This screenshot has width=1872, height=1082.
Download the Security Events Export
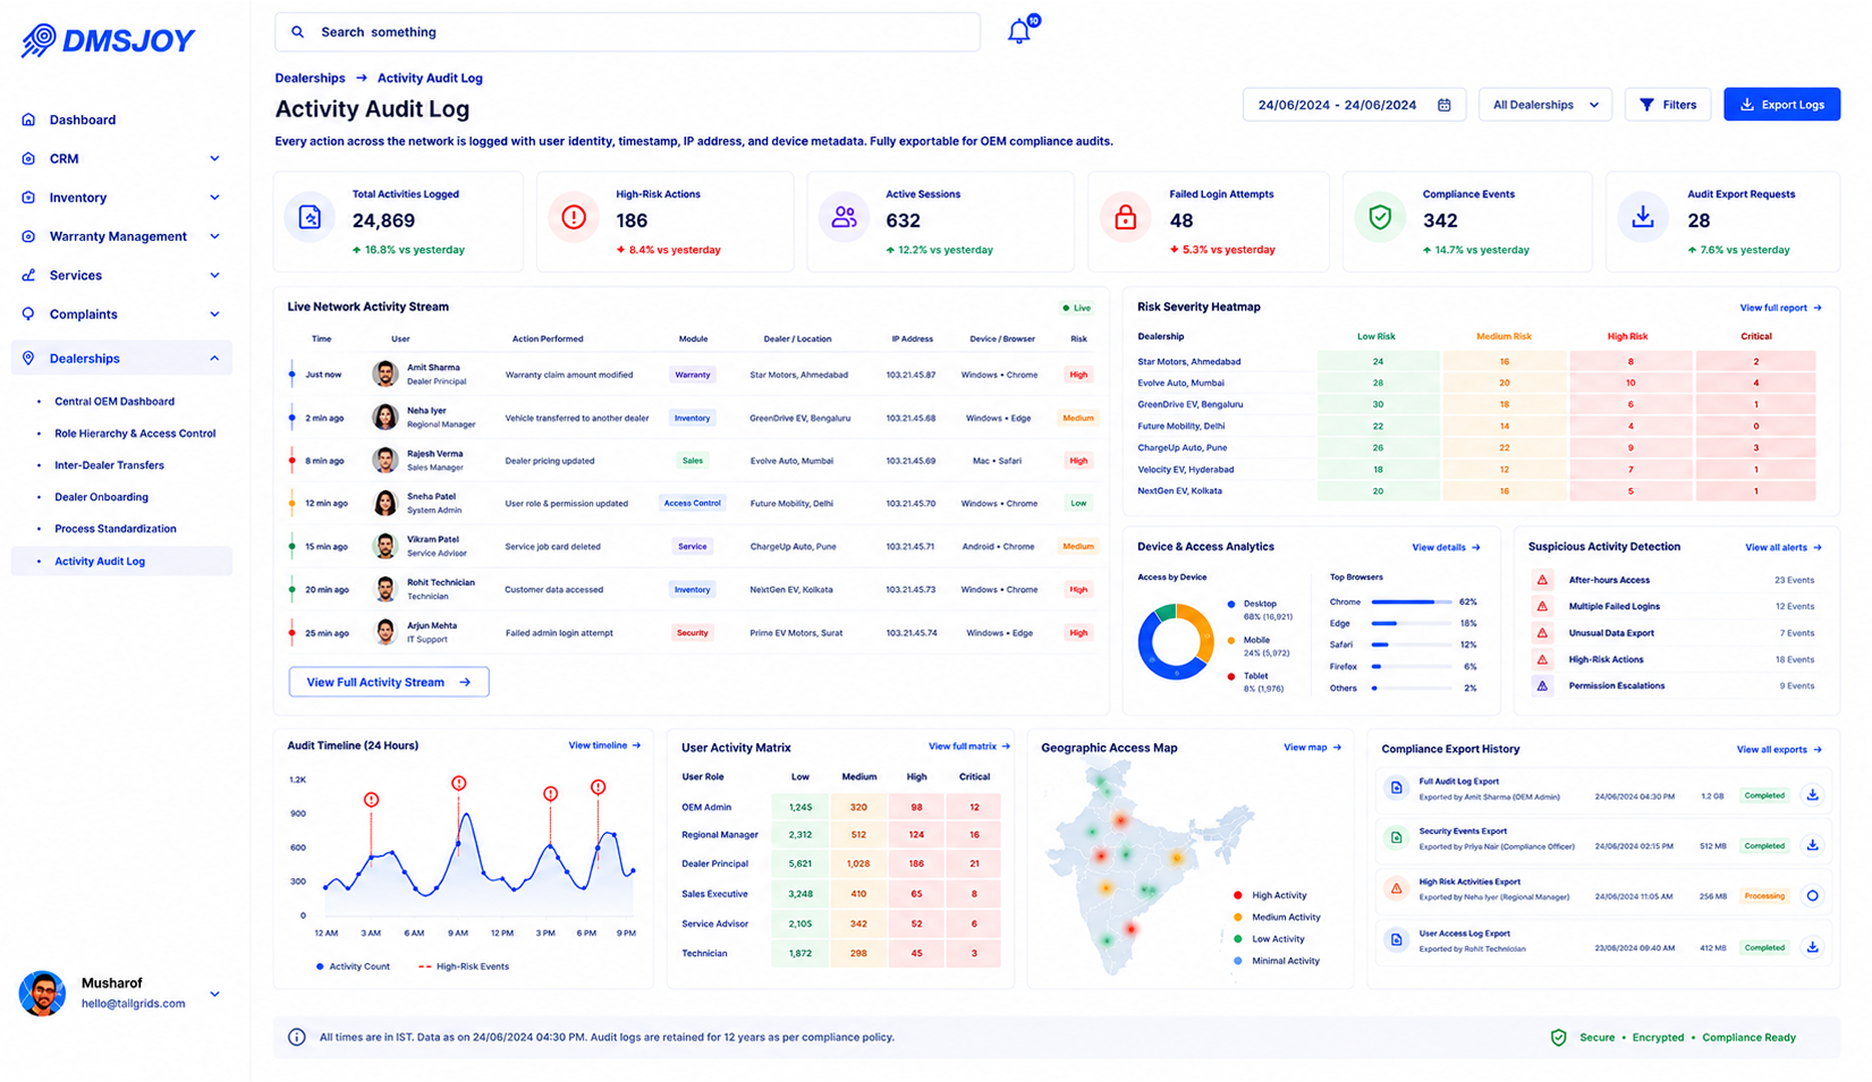pos(1812,845)
